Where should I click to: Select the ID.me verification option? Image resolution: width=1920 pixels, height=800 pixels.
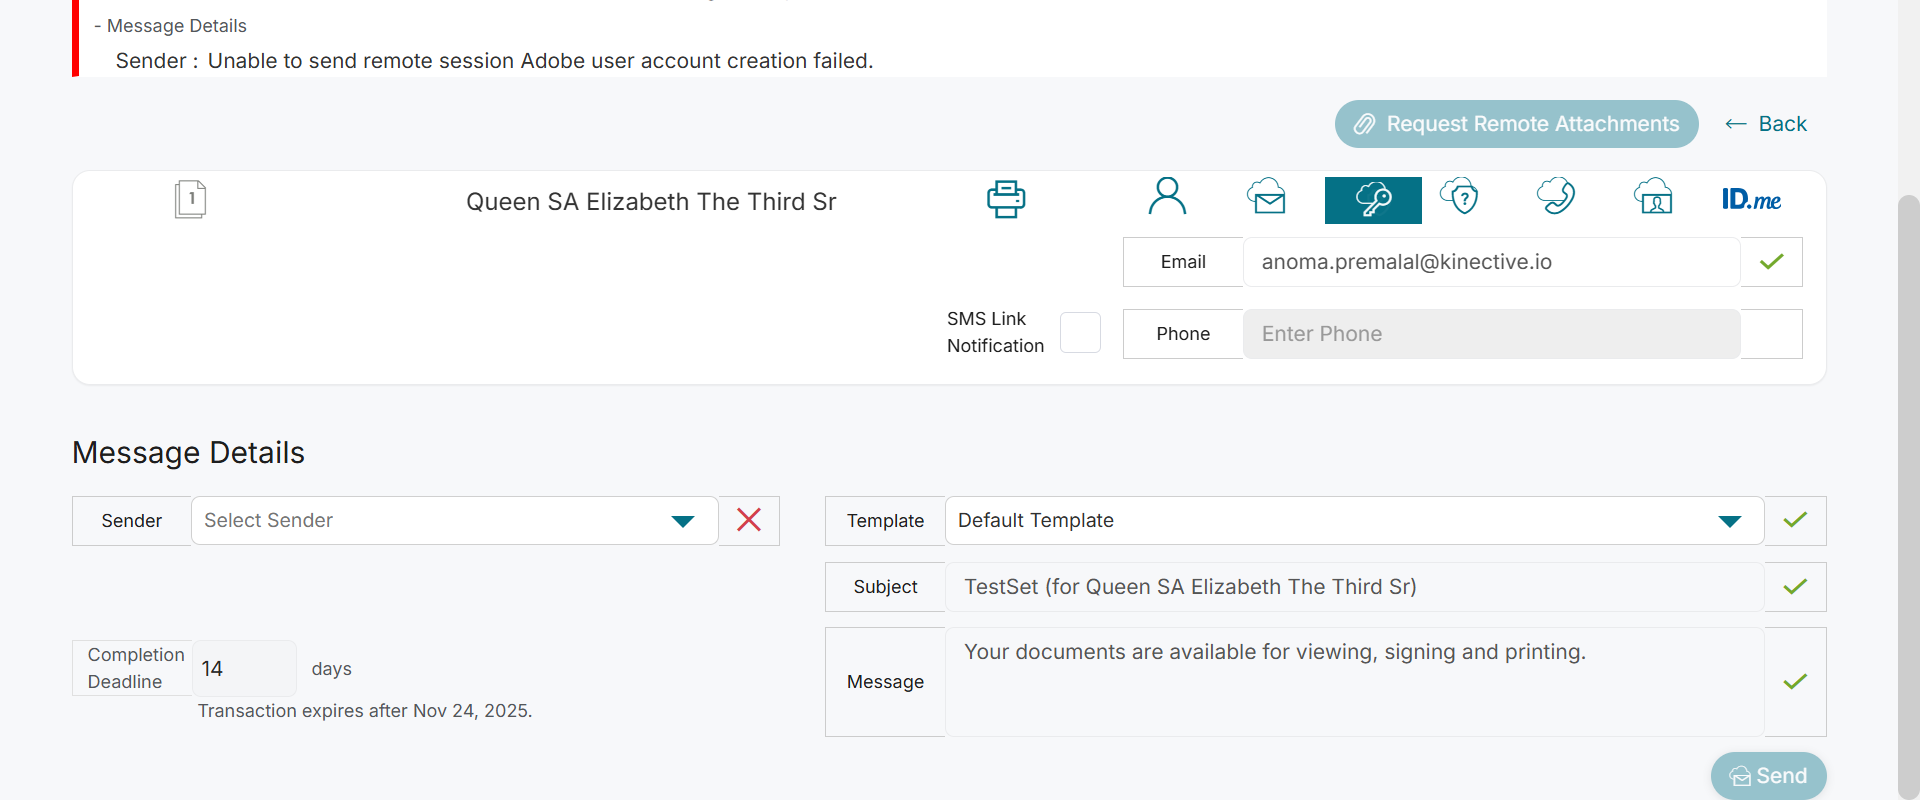coord(1751,200)
